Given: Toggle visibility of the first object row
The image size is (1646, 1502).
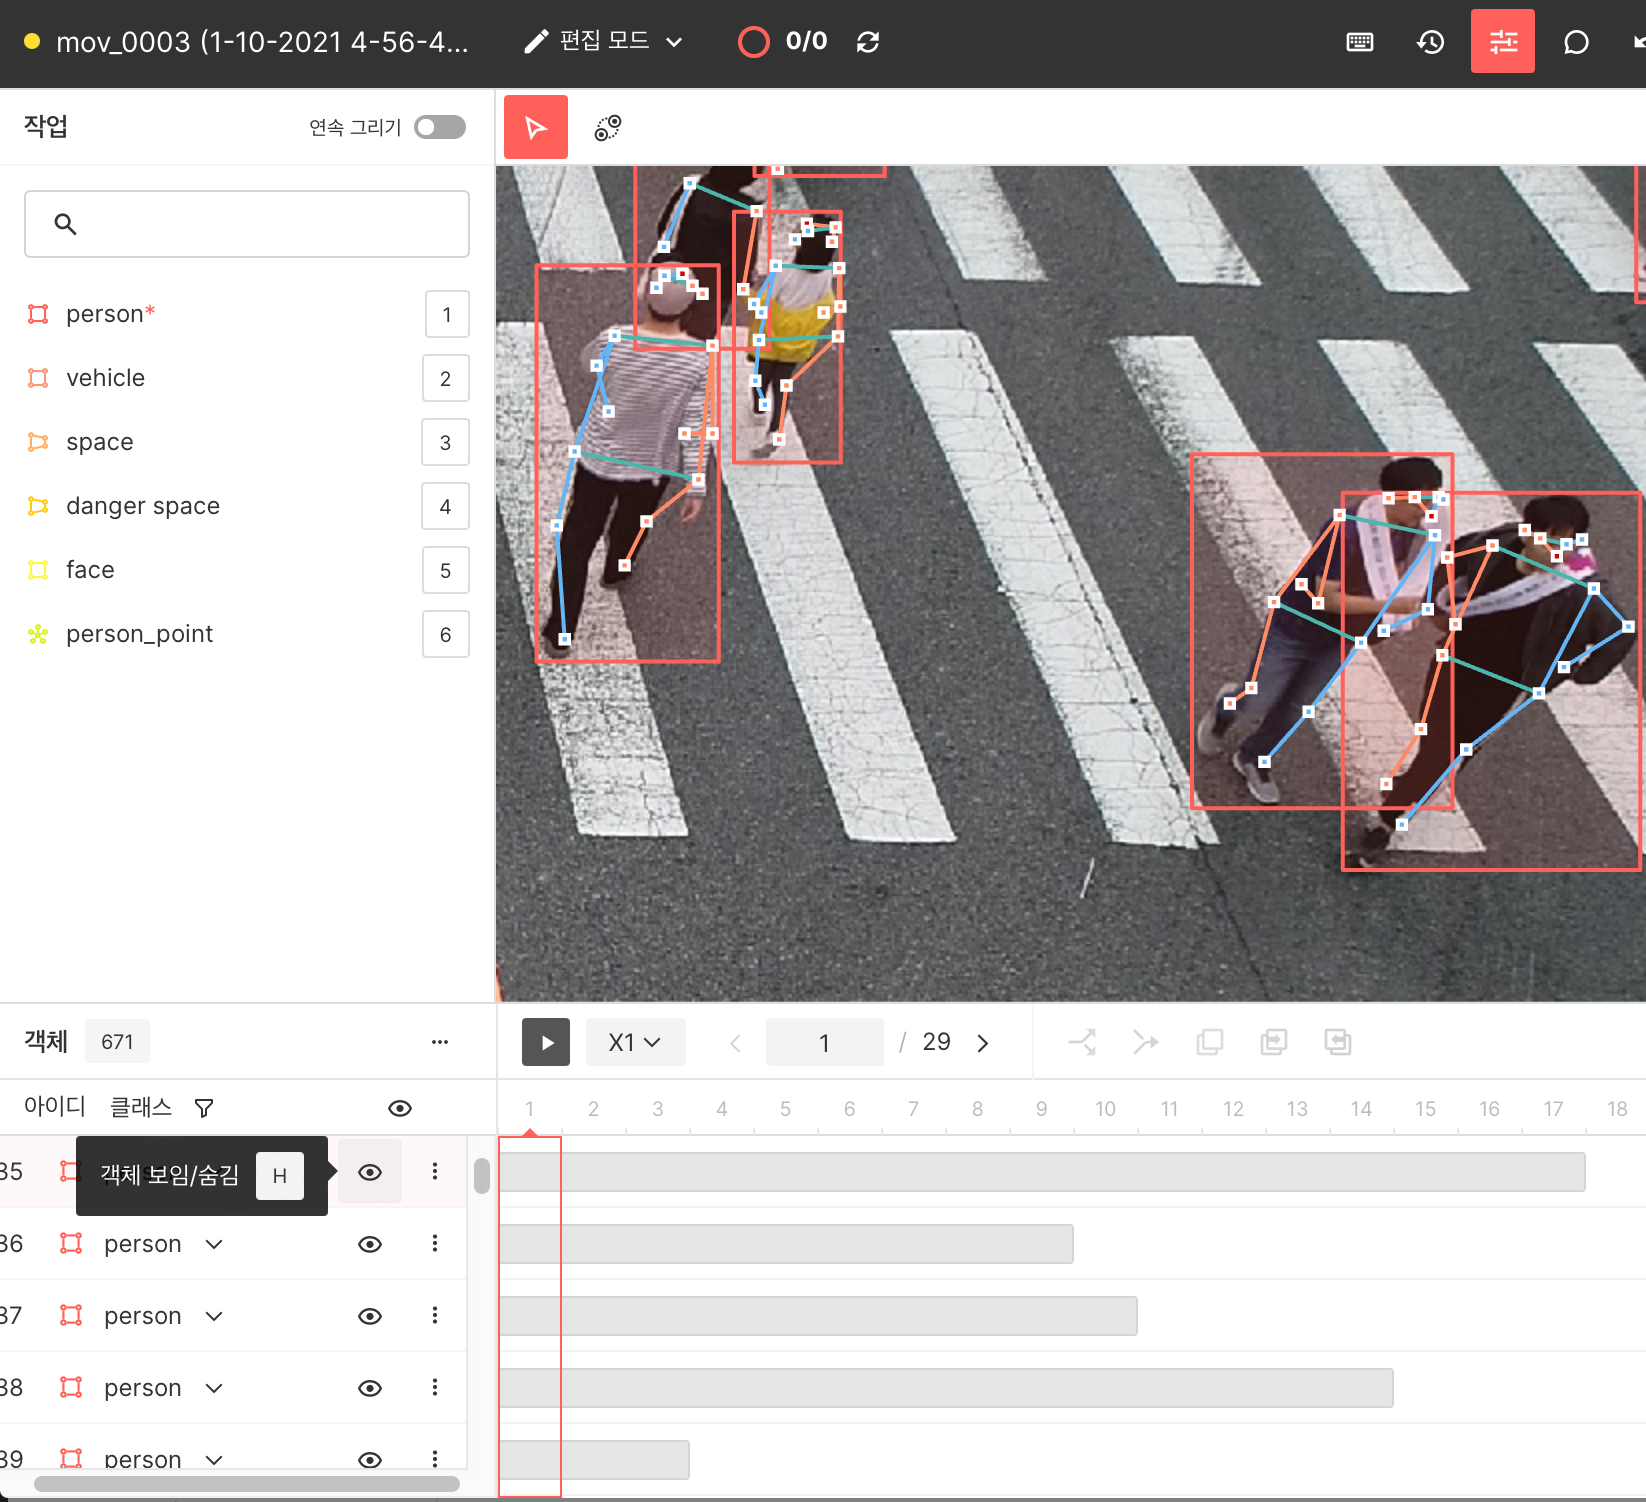Looking at the screenshot, I should pyautogui.click(x=370, y=1172).
